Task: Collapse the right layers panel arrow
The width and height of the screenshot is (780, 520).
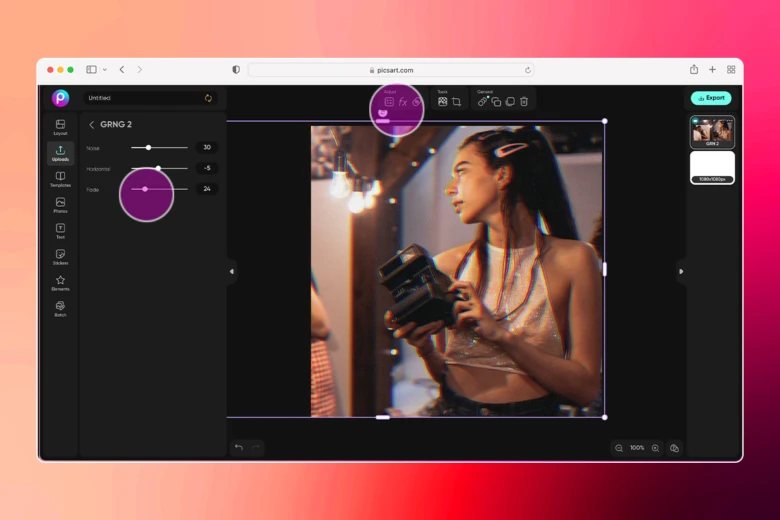Action: (681, 271)
